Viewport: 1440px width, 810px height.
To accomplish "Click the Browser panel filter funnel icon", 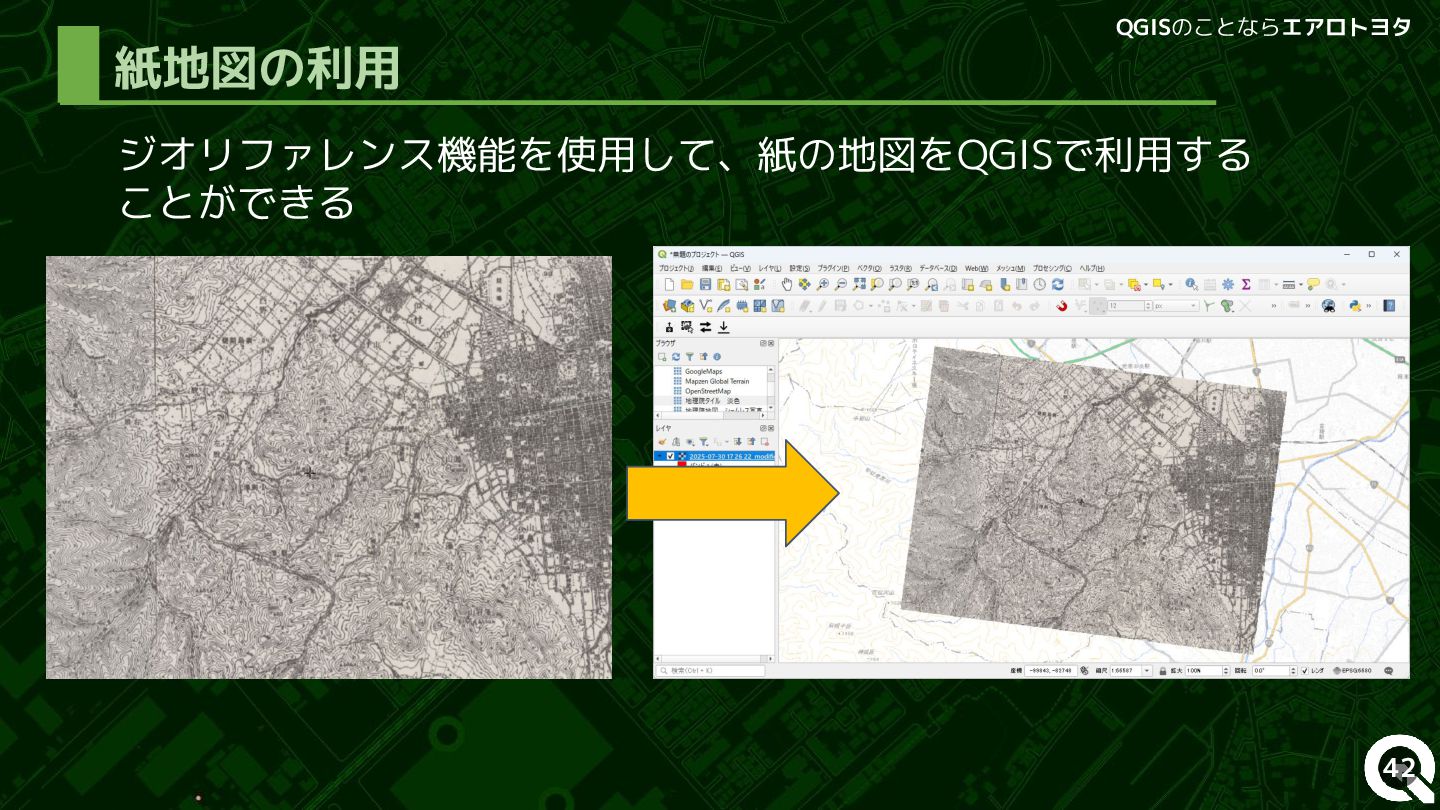I will click(x=689, y=357).
